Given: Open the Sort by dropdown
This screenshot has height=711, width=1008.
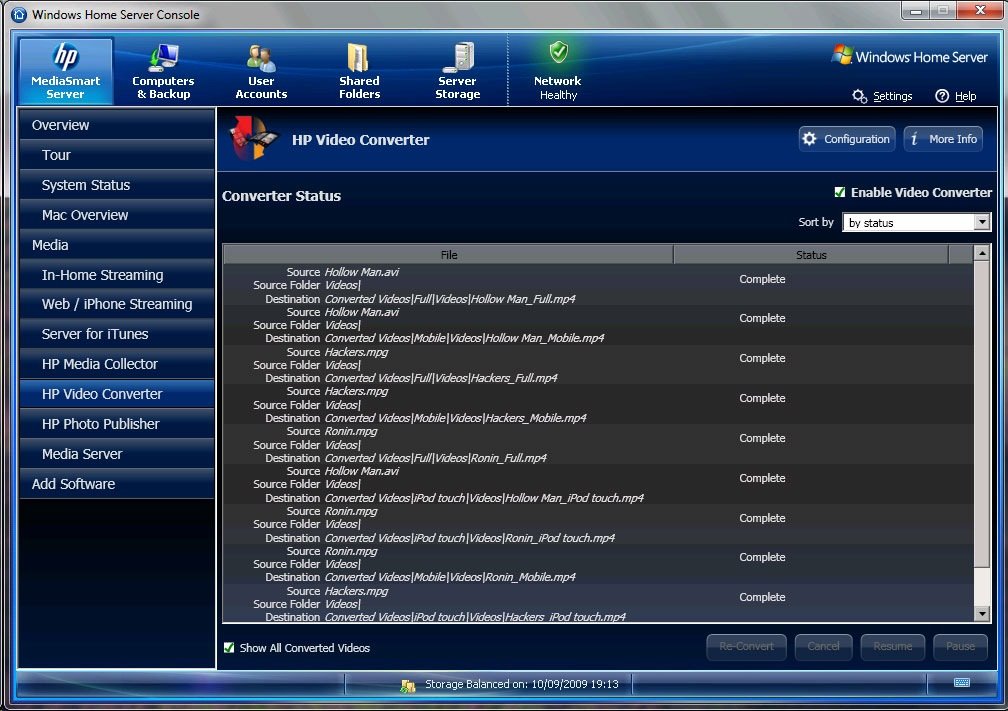Looking at the screenshot, I should tap(916, 222).
